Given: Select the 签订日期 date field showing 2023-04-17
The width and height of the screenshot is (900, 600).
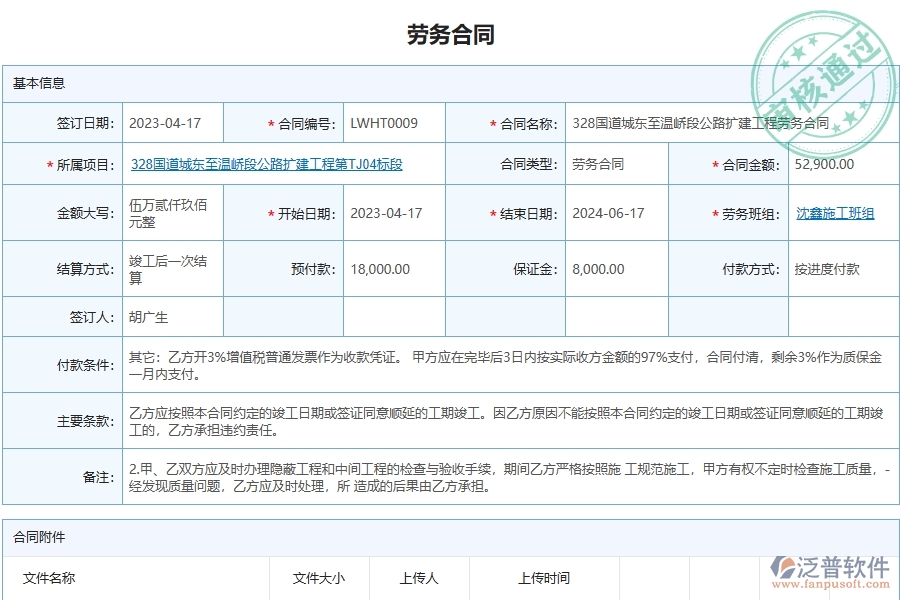Looking at the screenshot, I should coord(167,123).
